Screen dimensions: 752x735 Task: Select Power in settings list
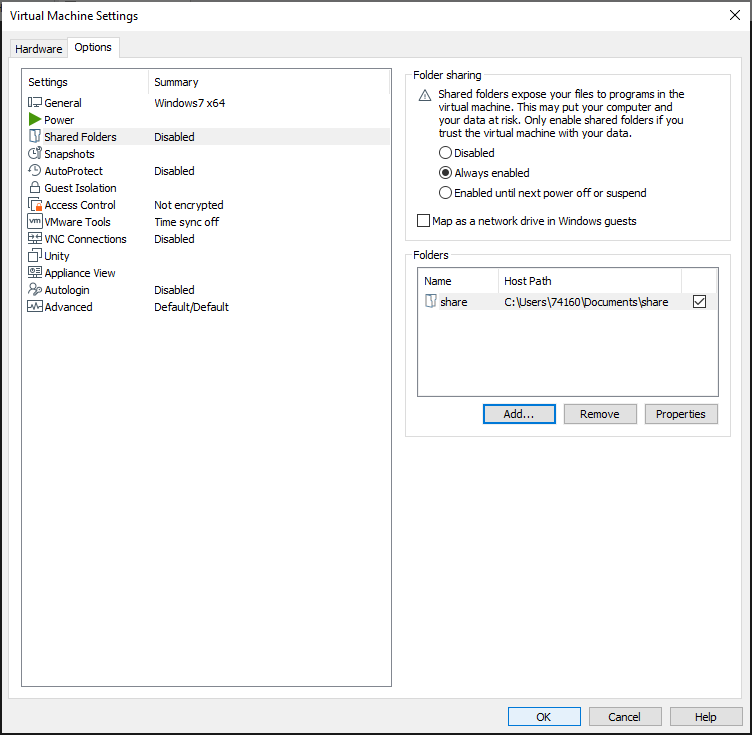[59, 120]
